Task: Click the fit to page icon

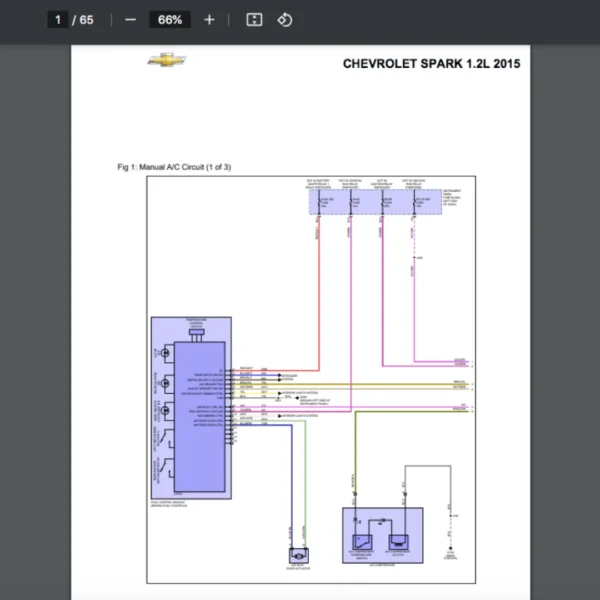Action: tap(254, 20)
